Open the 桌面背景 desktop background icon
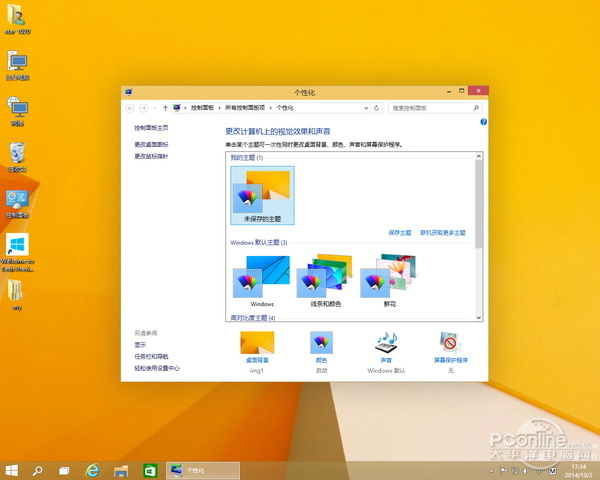Viewport: 600px width, 480px height. coord(256,343)
